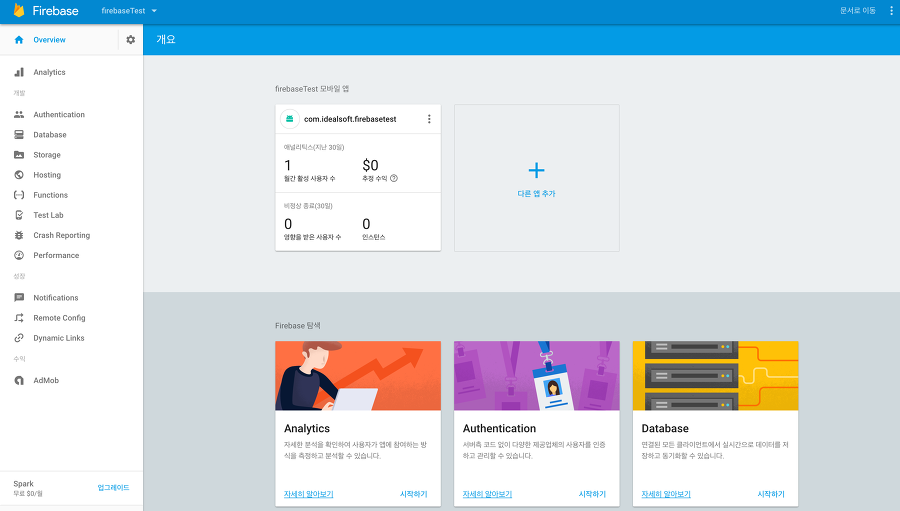Image resolution: width=900 pixels, height=511 pixels.
Task: Click the Crash Reporting bug icon
Action: click(x=19, y=235)
